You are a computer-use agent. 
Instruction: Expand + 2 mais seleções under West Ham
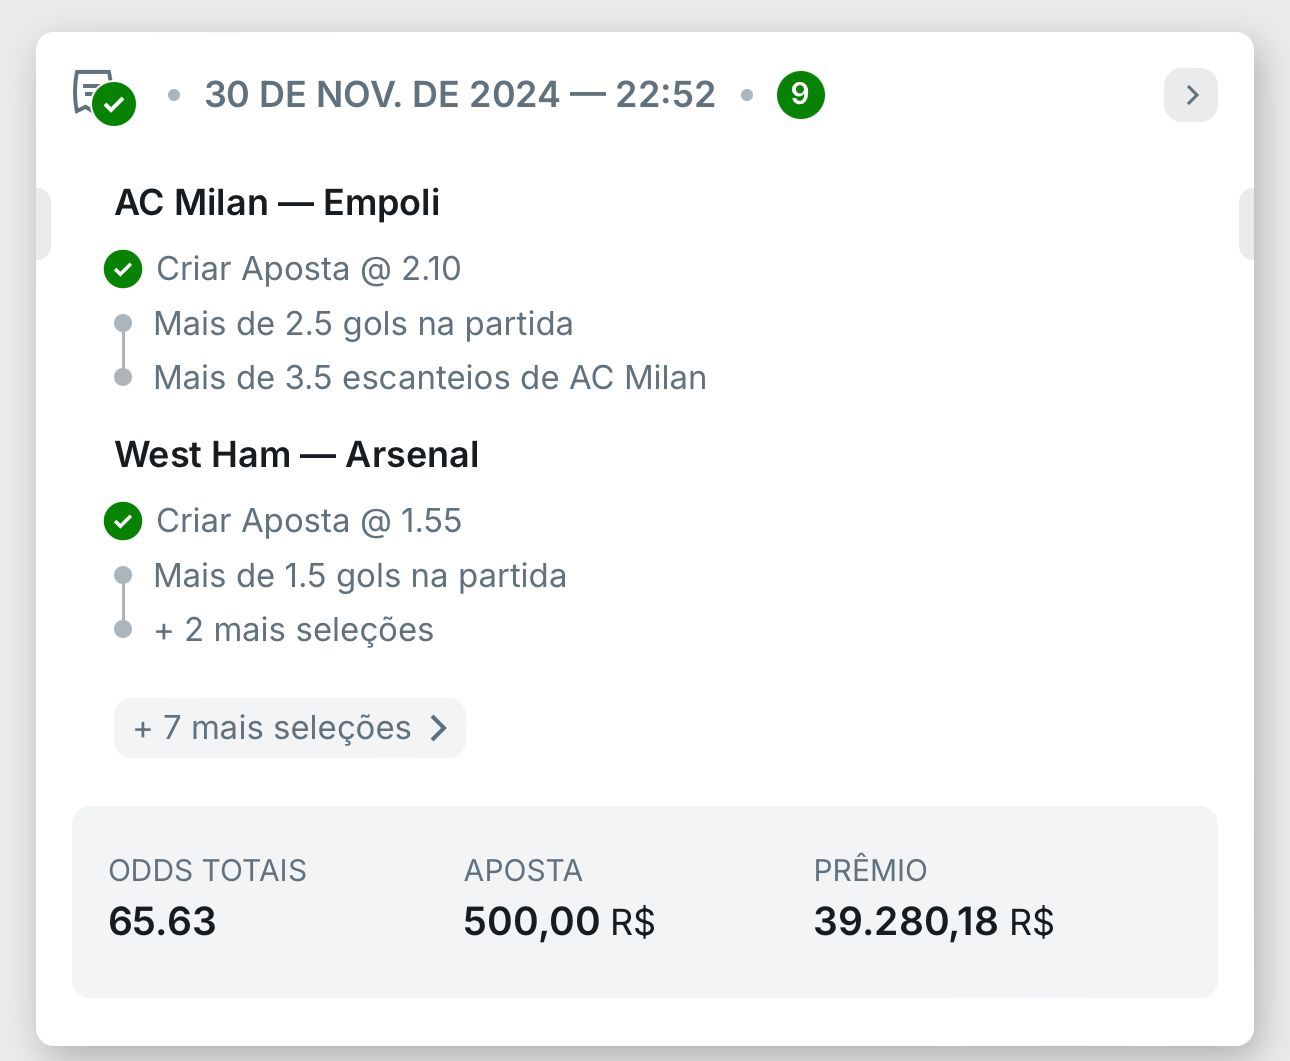294,630
